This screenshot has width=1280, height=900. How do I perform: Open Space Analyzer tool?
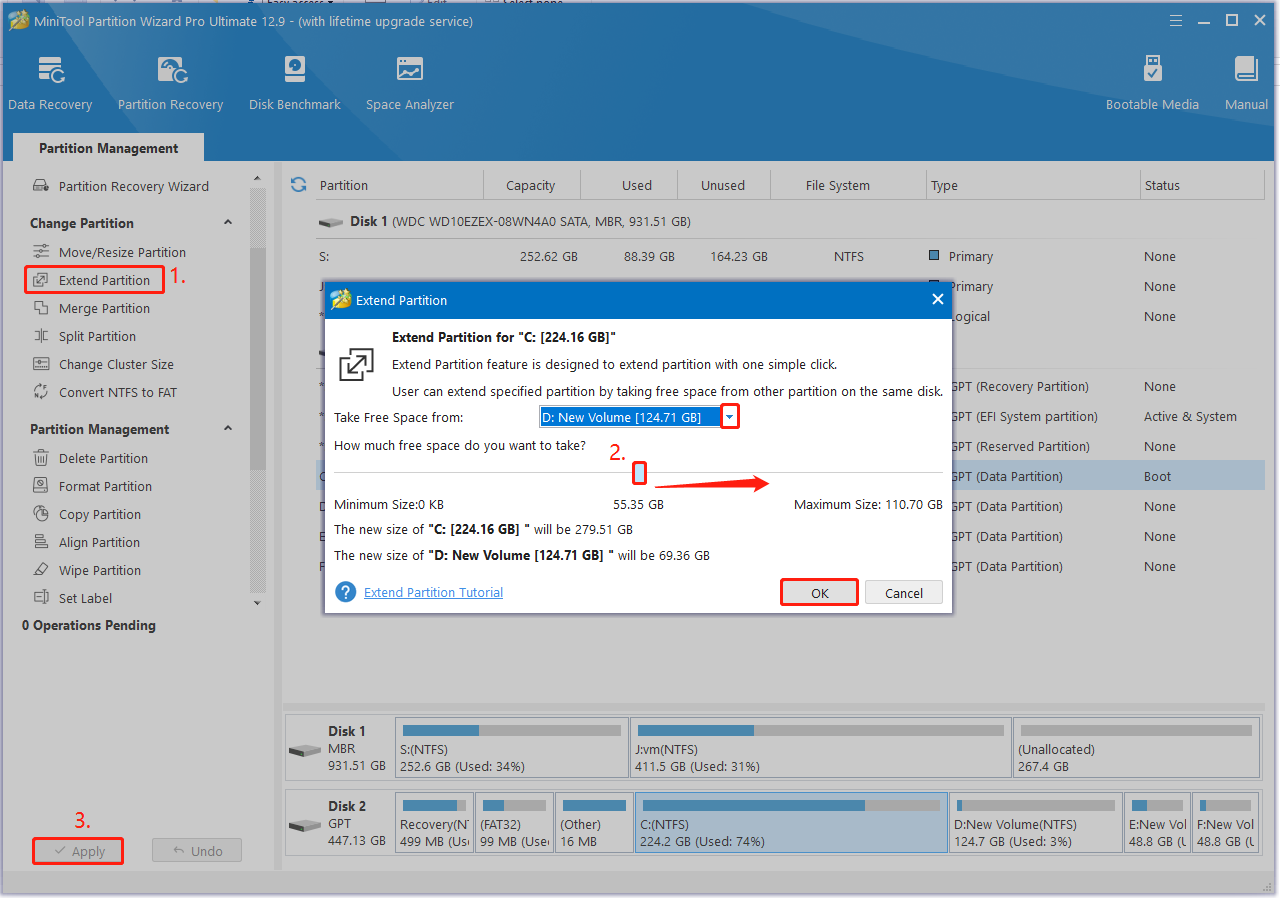409,84
